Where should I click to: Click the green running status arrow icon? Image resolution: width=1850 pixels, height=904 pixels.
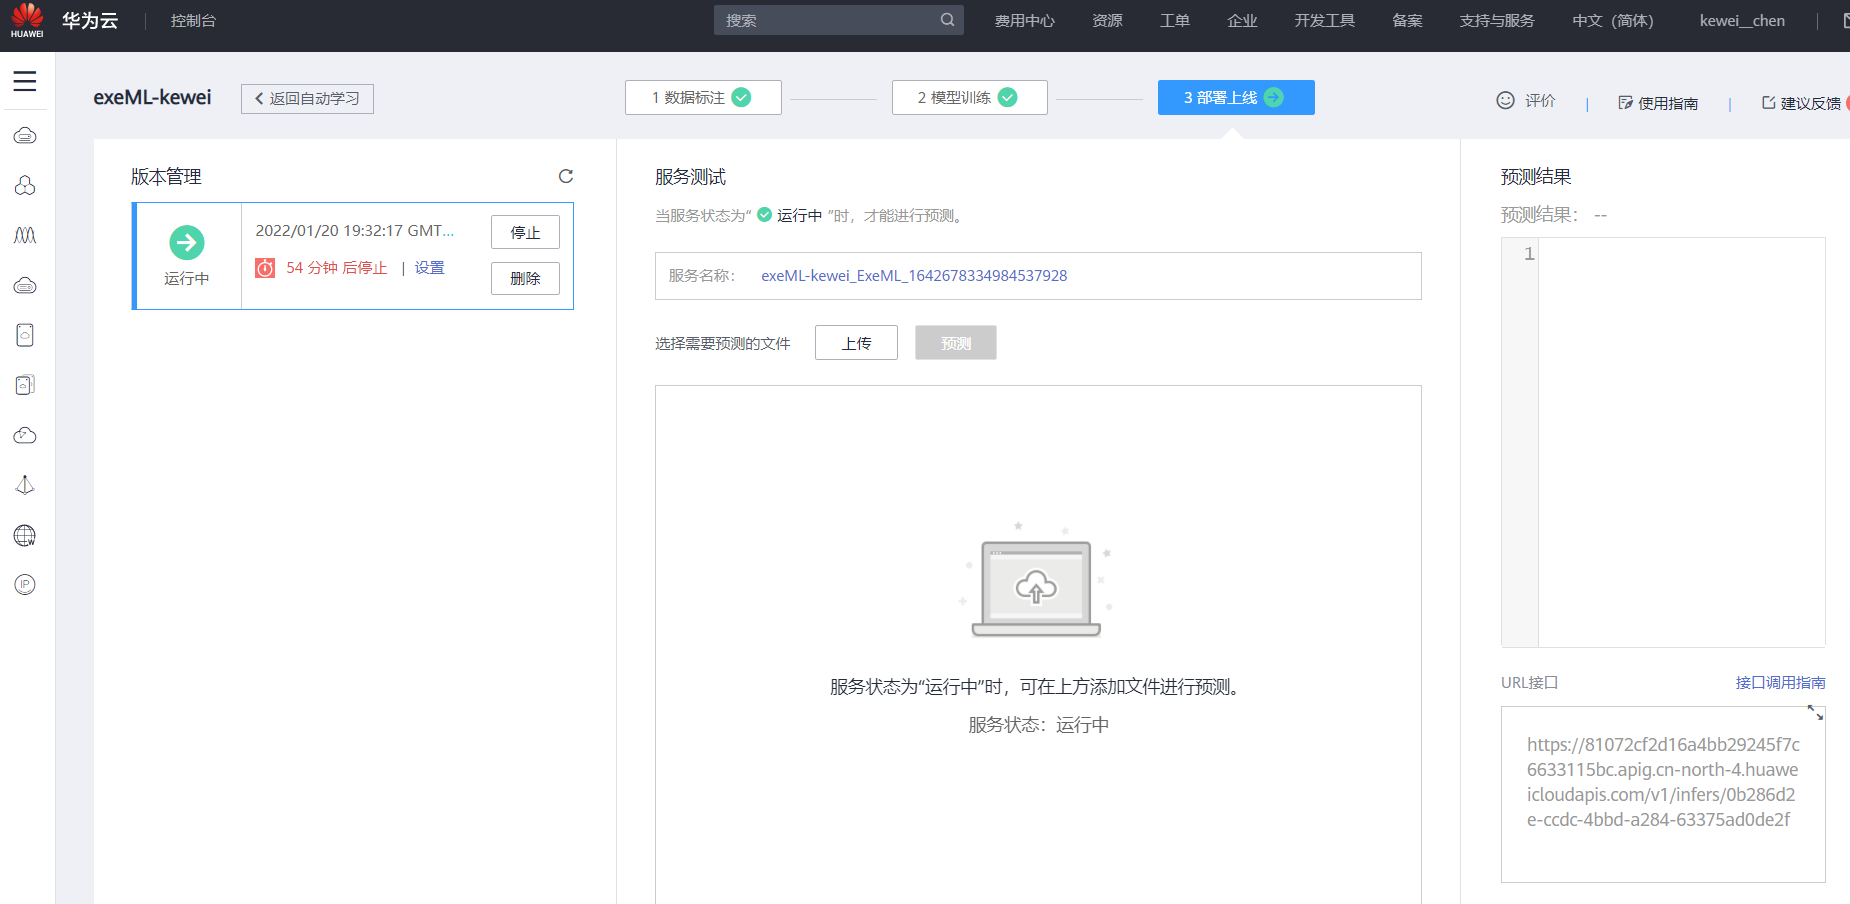tap(187, 242)
